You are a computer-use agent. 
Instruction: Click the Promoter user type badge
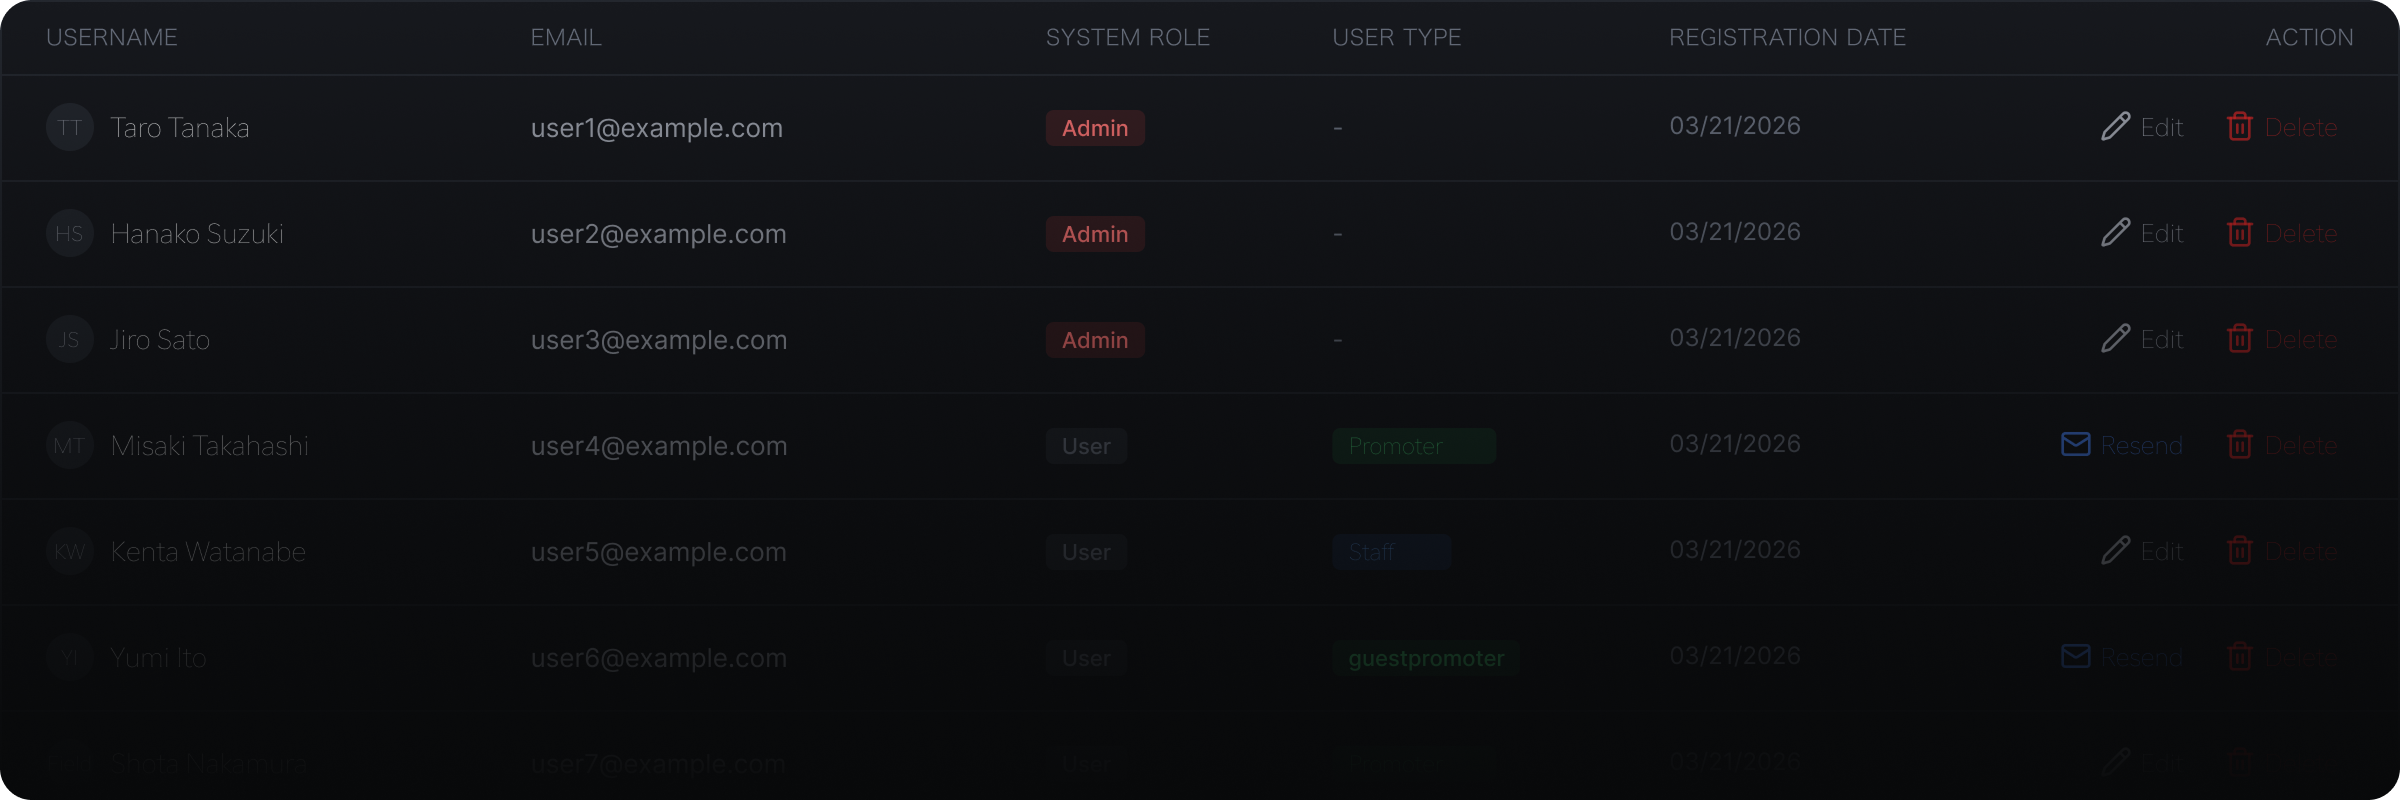point(1413,446)
